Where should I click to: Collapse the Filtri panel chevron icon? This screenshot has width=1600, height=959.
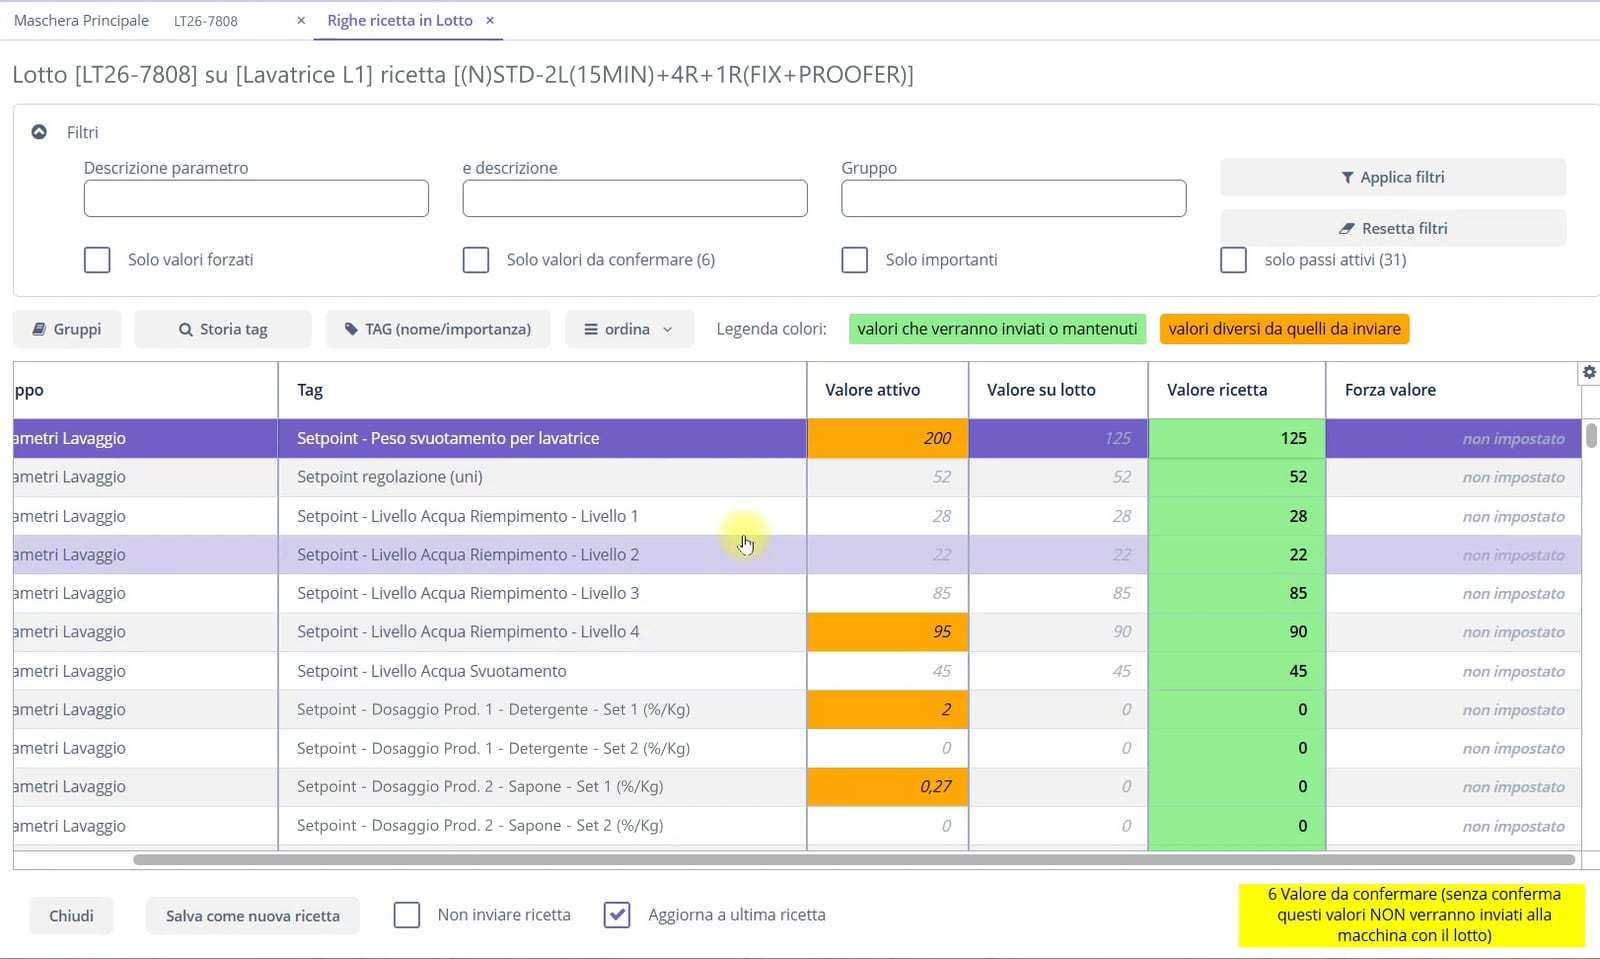39,132
